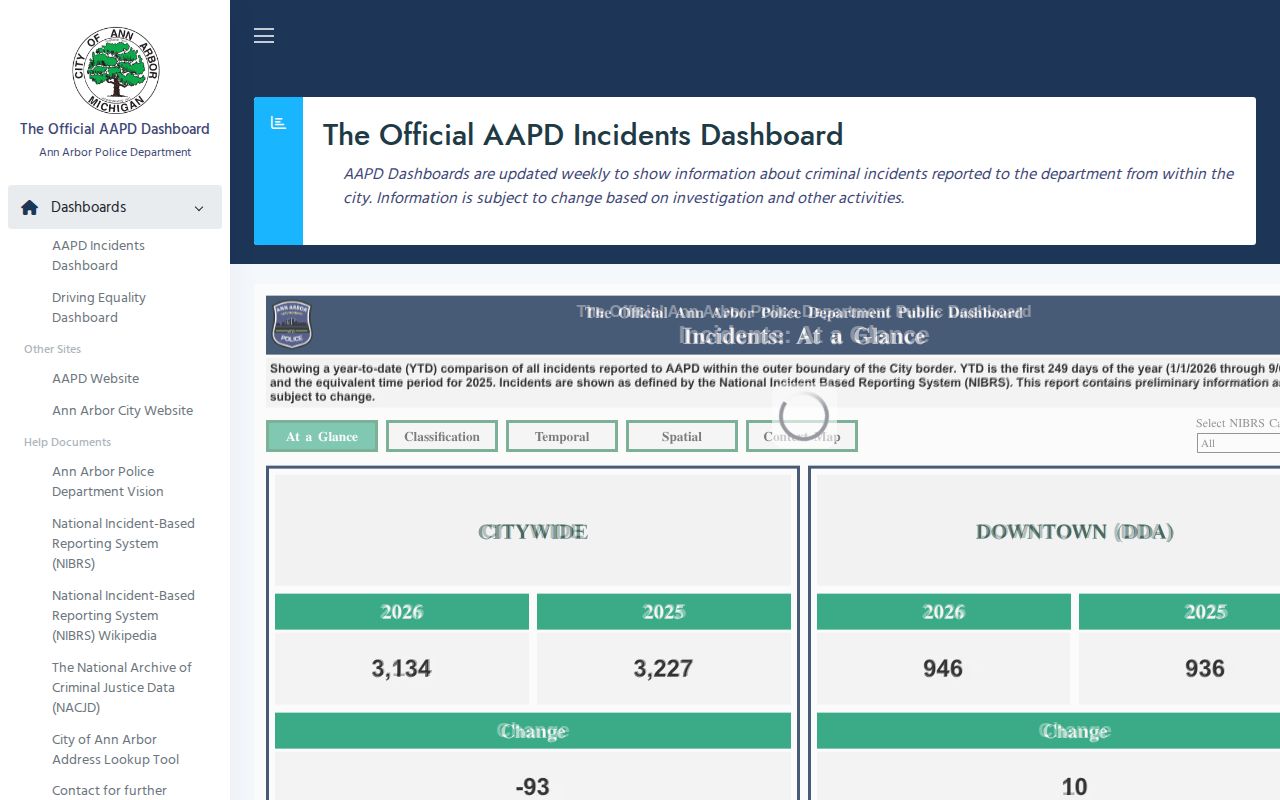Viewport: 1280px width, 800px height.
Task: Visit the Ann Arbor City Website link
Action: click(x=122, y=410)
